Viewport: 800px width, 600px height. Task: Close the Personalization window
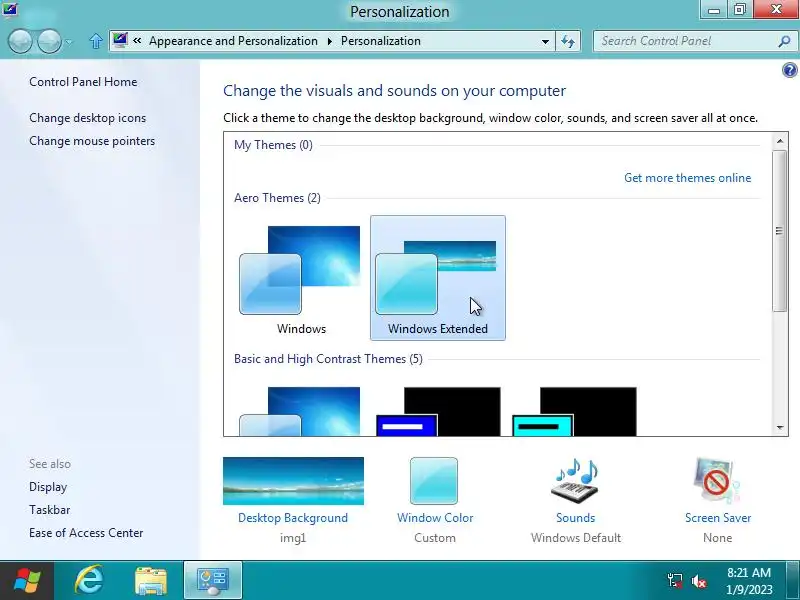[x=776, y=10]
